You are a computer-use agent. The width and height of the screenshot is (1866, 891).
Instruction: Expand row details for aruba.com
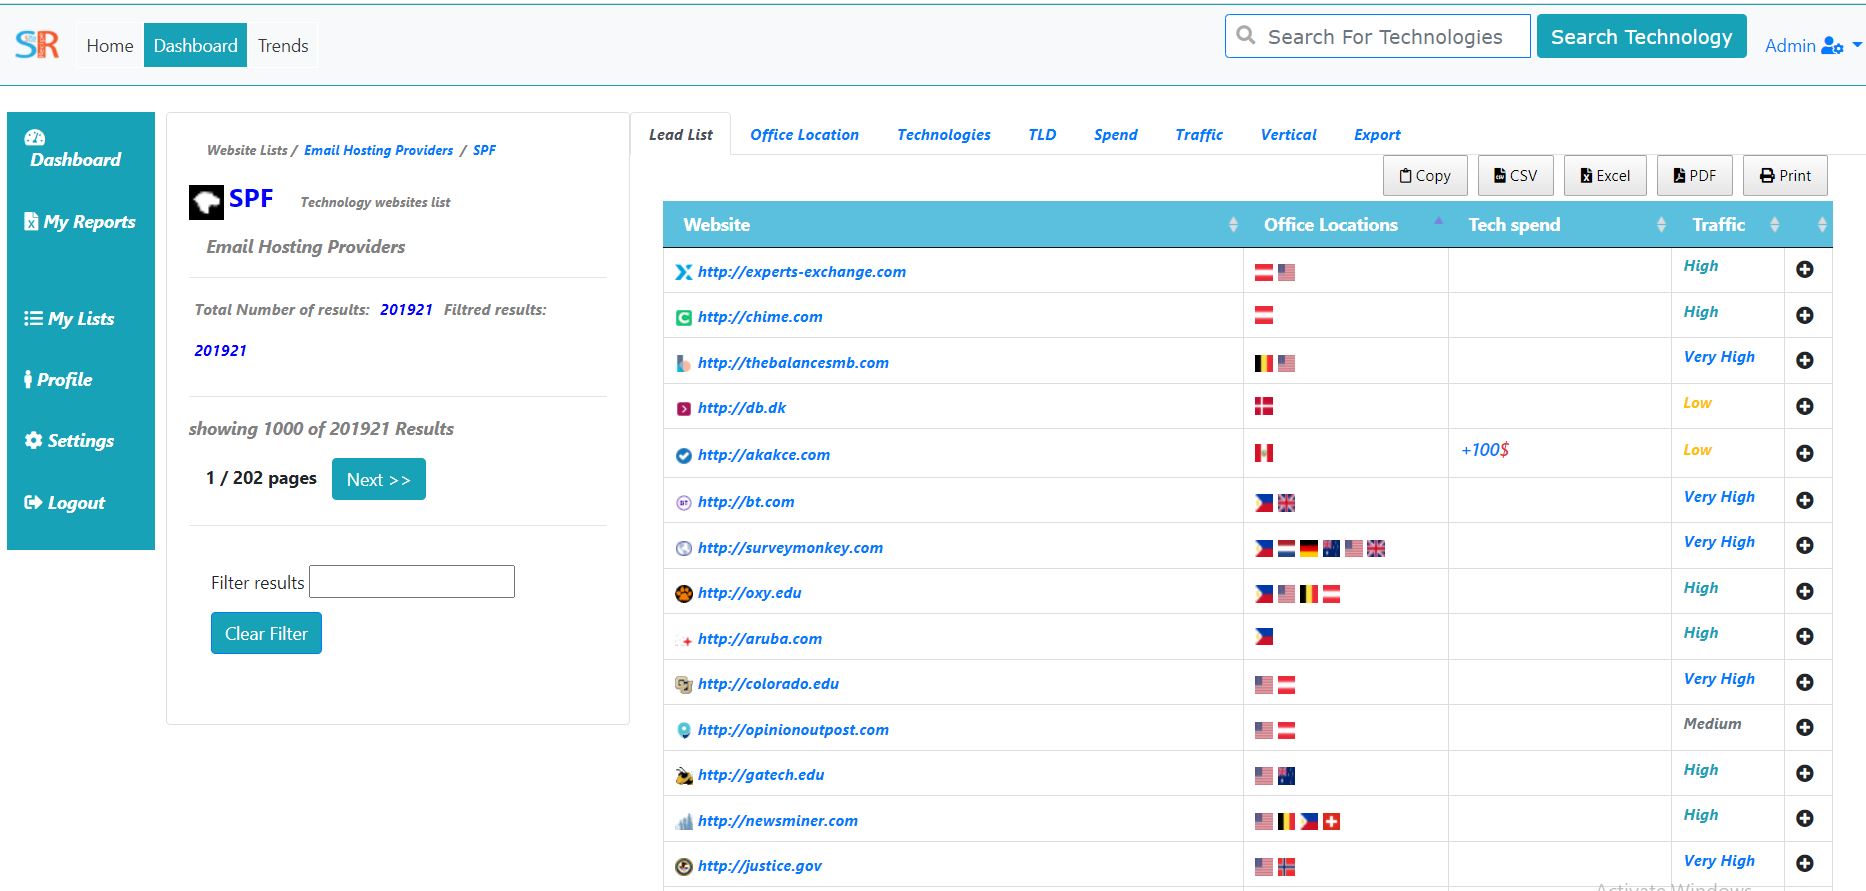click(1805, 636)
